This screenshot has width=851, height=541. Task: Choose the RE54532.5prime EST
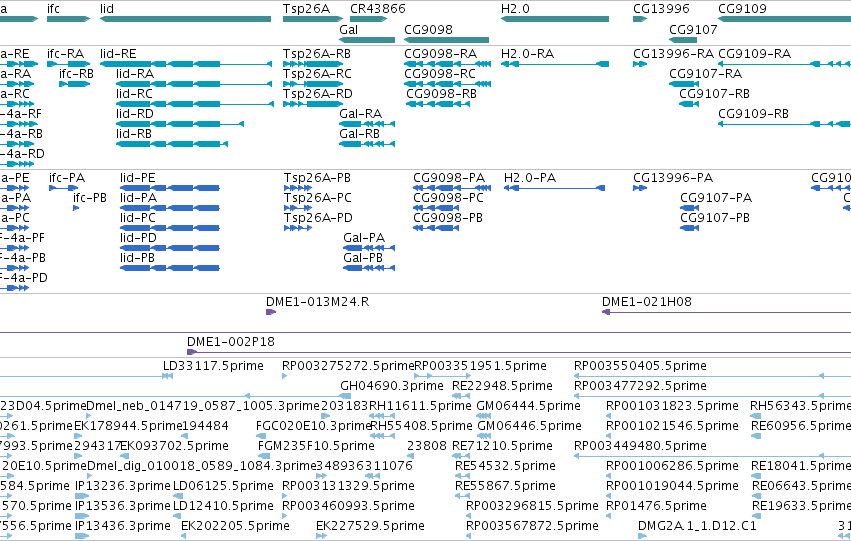pyautogui.click(x=462, y=476)
